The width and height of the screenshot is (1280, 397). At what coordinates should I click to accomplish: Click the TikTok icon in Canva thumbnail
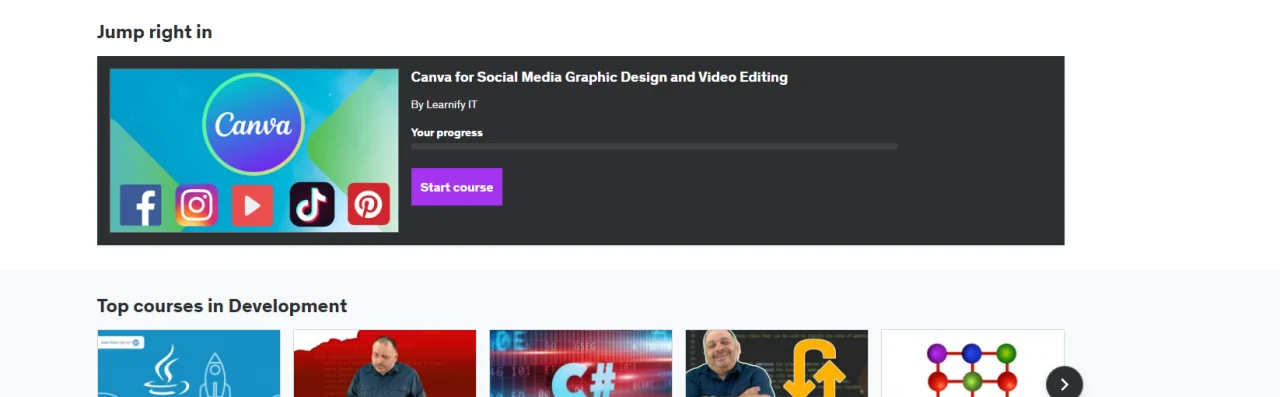click(312, 204)
